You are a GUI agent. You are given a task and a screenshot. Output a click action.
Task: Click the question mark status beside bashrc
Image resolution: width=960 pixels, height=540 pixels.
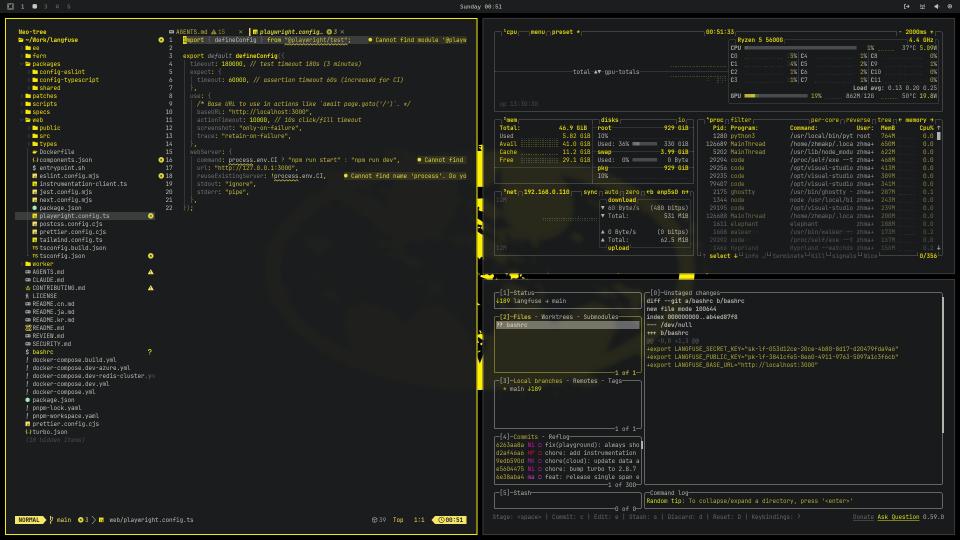click(x=150, y=352)
